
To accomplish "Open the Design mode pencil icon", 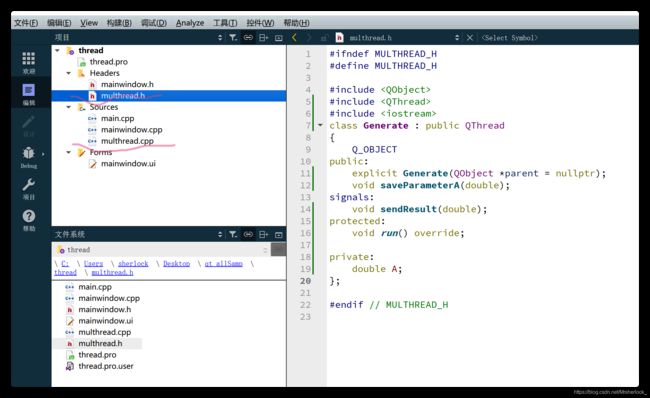I will (x=29, y=122).
